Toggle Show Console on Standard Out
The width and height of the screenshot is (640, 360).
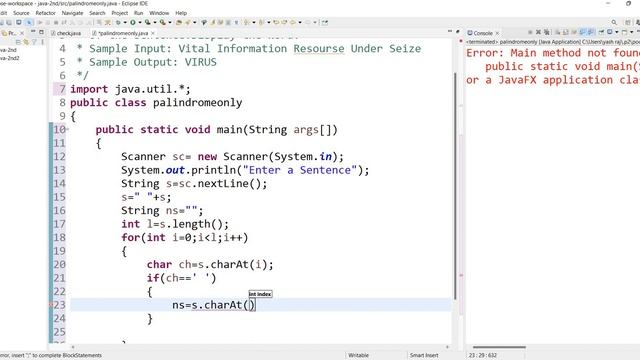click(x=582, y=32)
